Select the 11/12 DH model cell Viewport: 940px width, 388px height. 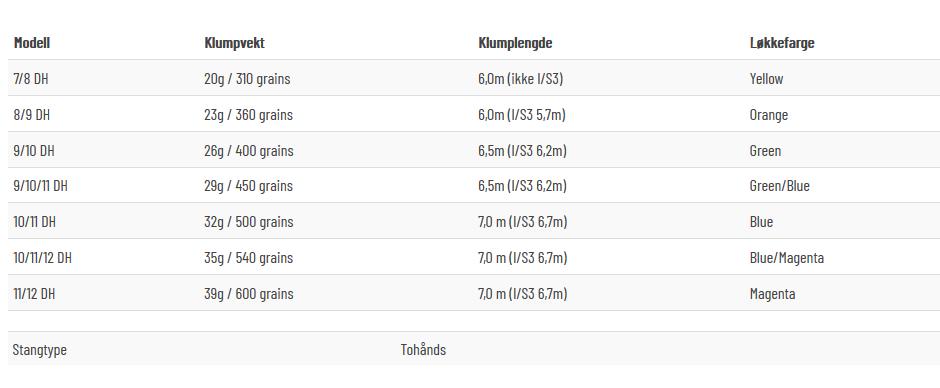34,294
